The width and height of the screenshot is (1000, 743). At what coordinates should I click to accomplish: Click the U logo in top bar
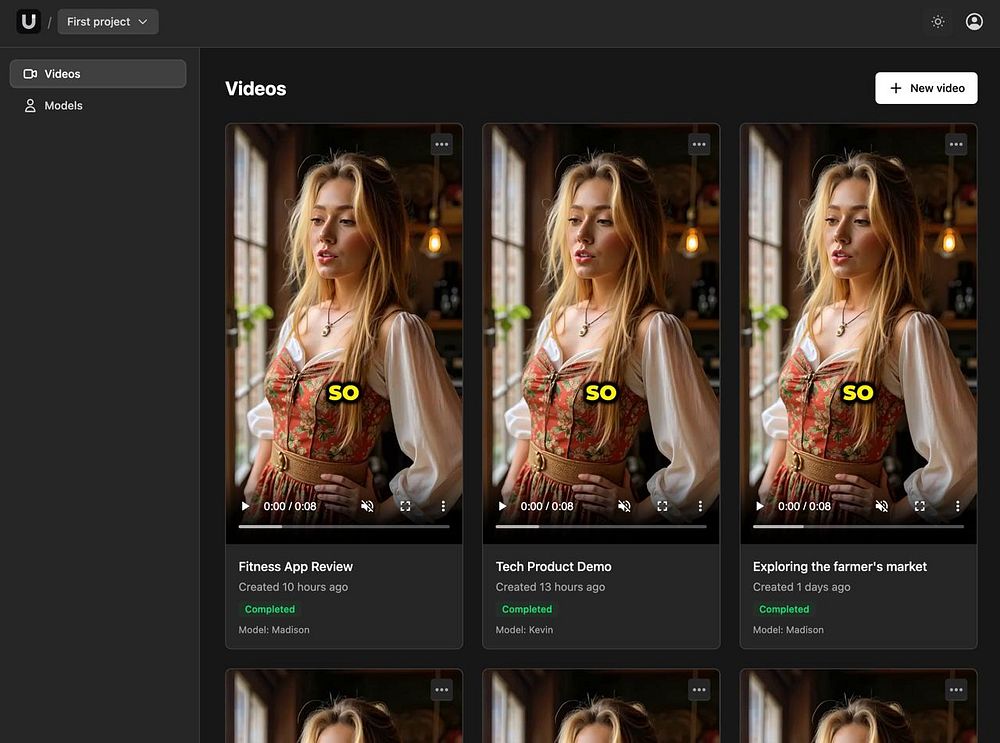pyautogui.click(x=28, y=22)
